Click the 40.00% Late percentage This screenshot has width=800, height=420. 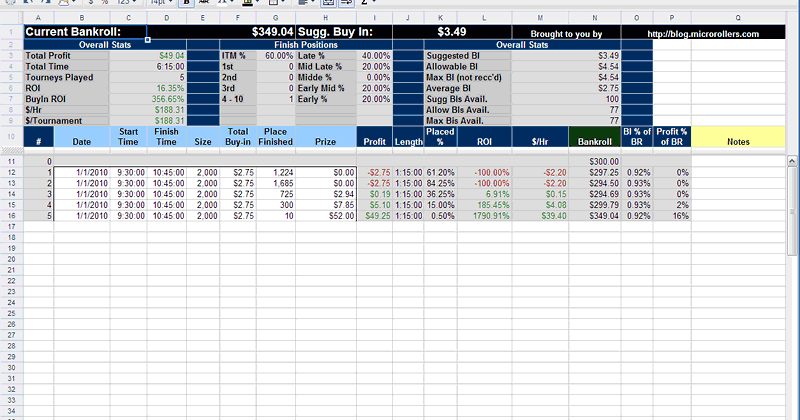(x=374, y=56)
